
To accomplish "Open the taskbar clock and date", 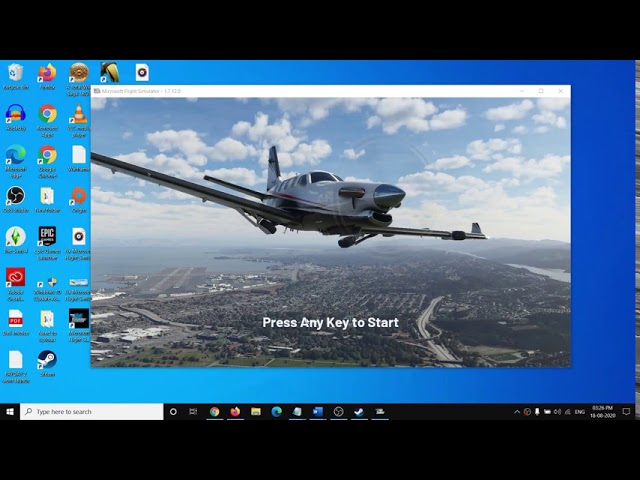I will 603,412.
